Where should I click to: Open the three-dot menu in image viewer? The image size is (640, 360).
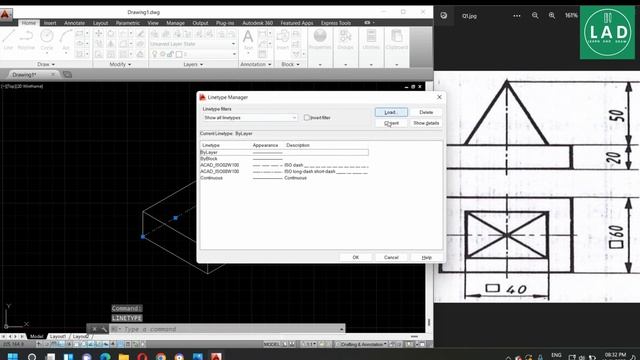pyautogui.click(x=517, y=16)
